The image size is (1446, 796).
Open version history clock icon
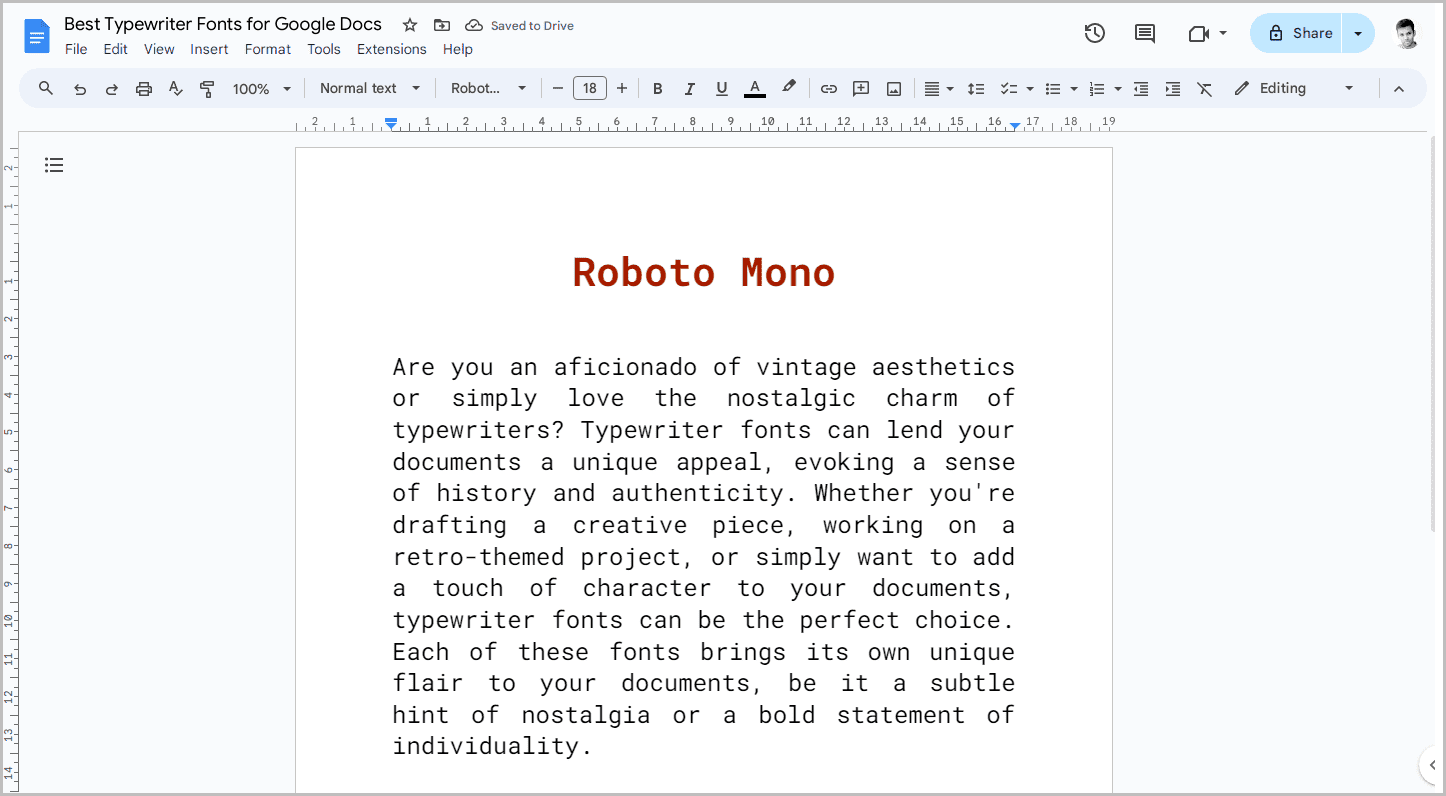point(1095,33)
